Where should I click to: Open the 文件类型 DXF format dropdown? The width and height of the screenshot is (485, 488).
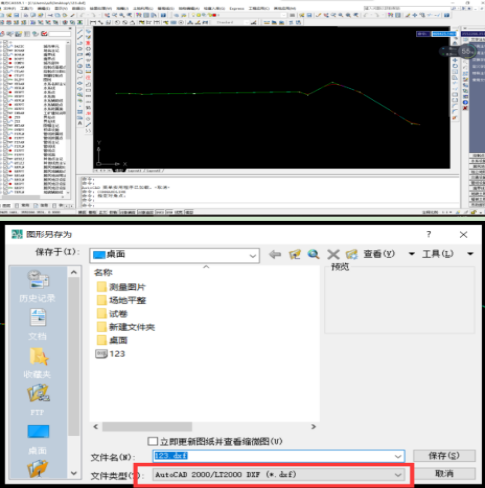279,474
